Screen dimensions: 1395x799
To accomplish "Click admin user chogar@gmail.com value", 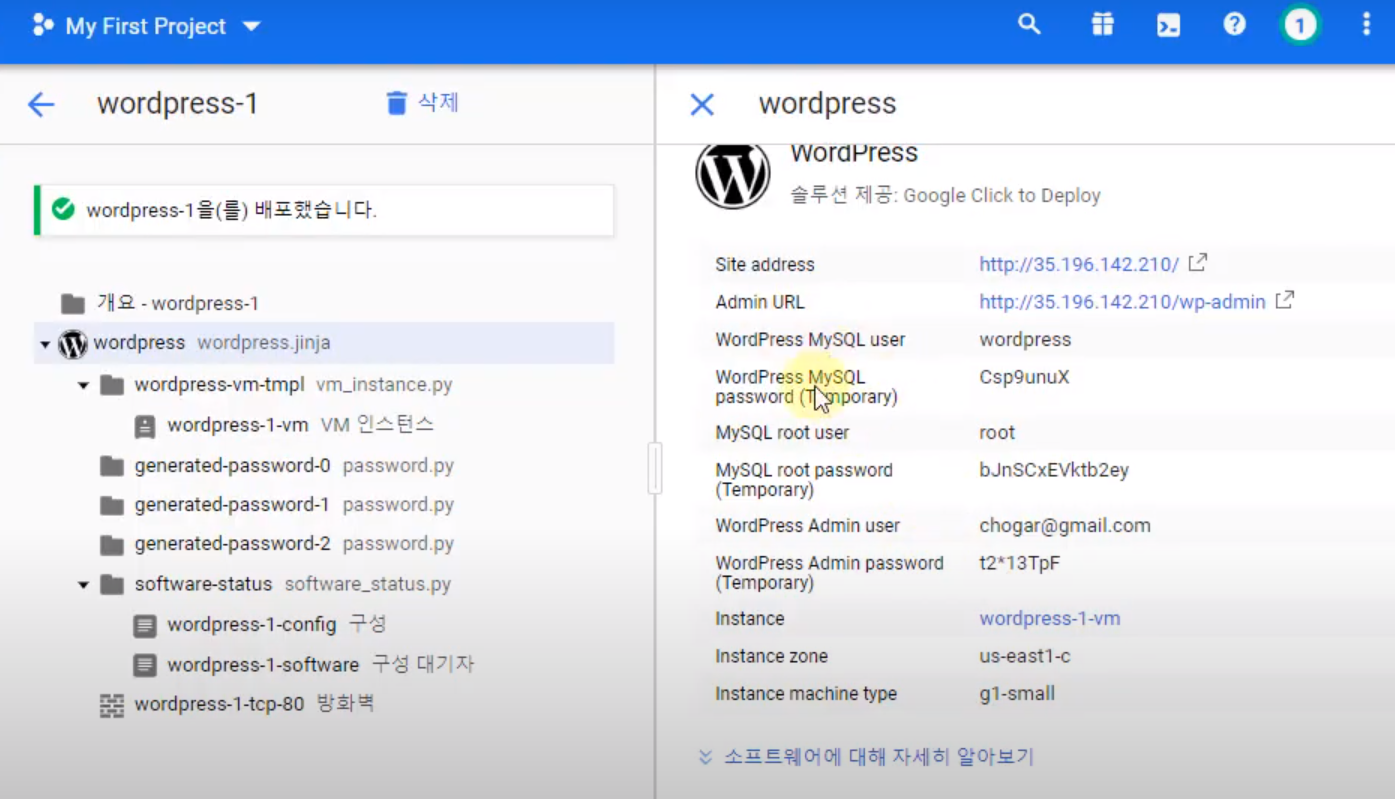I will tap(1065, 526).
